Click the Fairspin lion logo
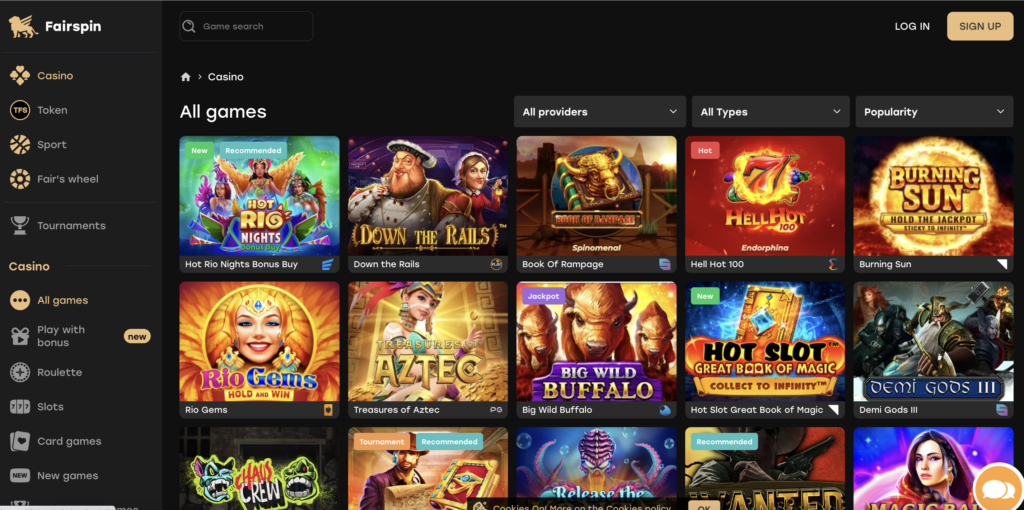This screenshot has width=1024, height=510. point(24,27)
